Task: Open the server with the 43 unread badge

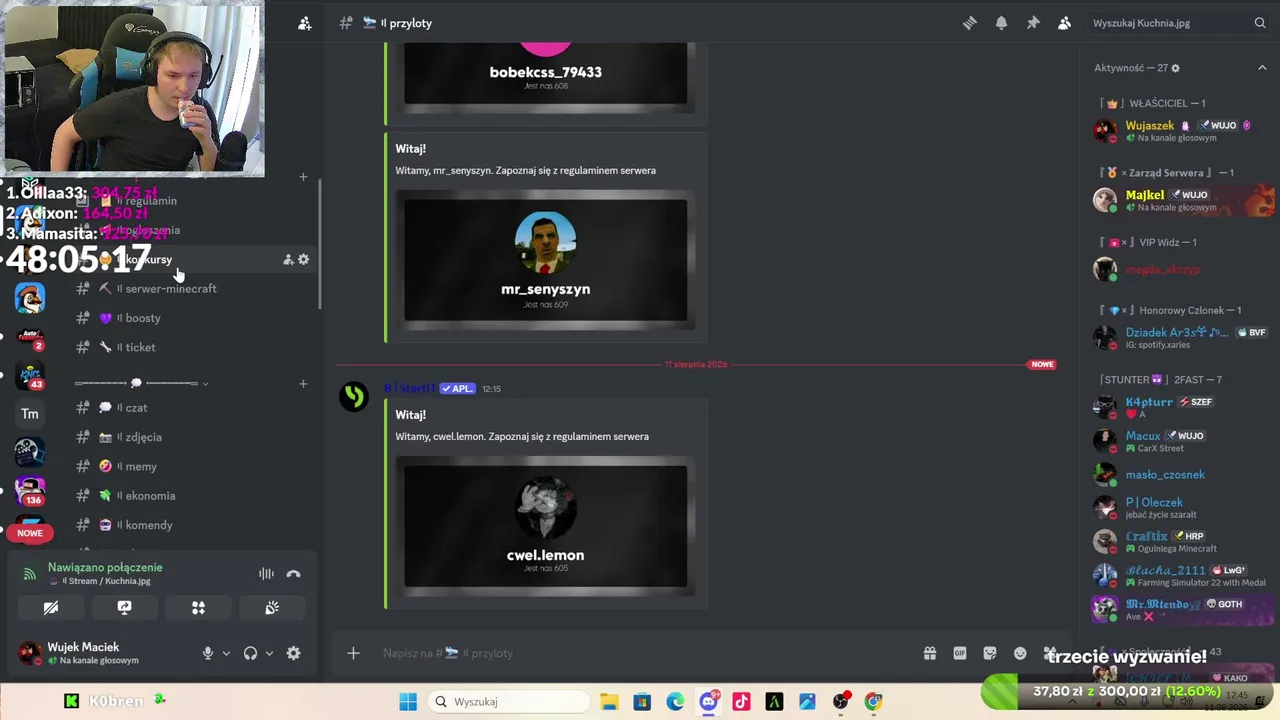Action: coord(30,375)
